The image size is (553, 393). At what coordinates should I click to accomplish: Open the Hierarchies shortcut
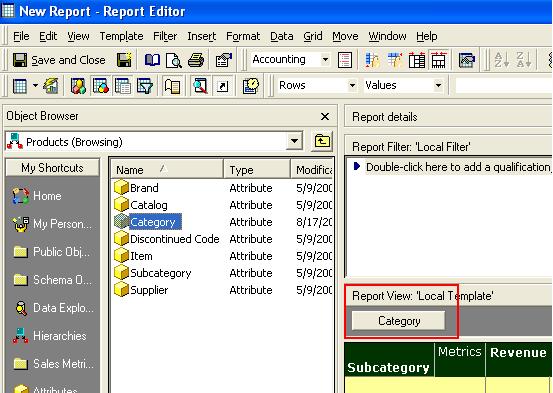tap(49, 336)
